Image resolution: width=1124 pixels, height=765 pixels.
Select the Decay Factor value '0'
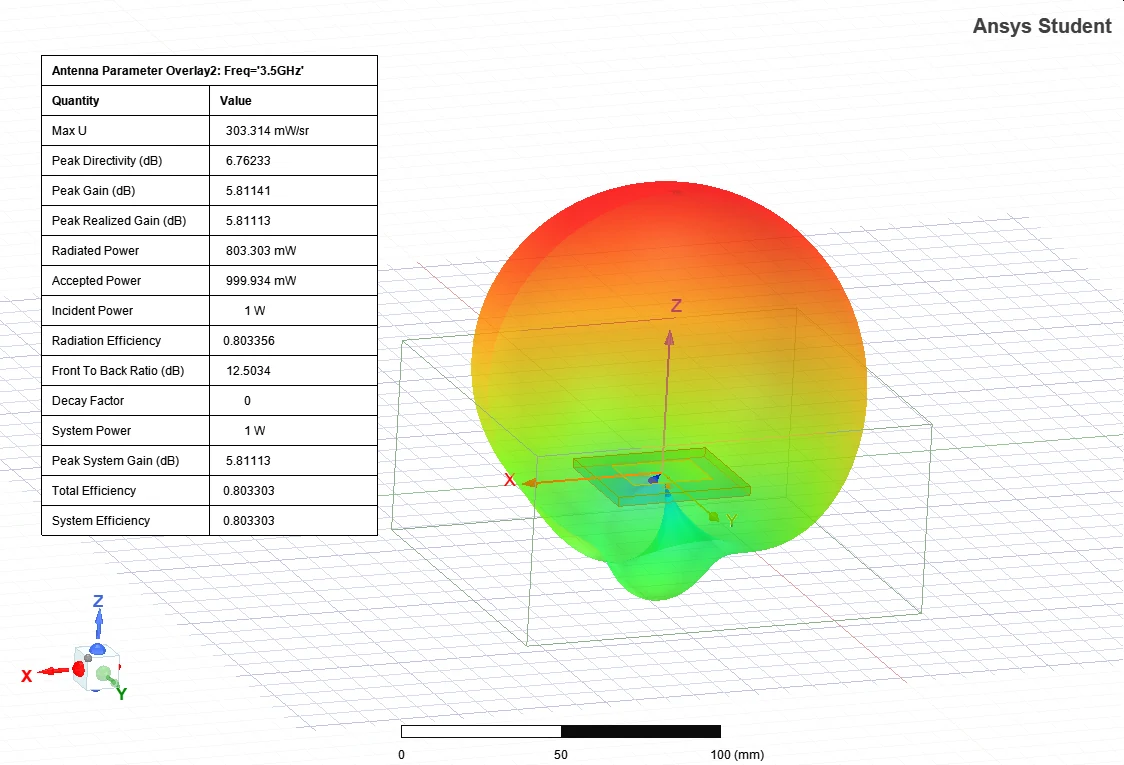point(247,401)
